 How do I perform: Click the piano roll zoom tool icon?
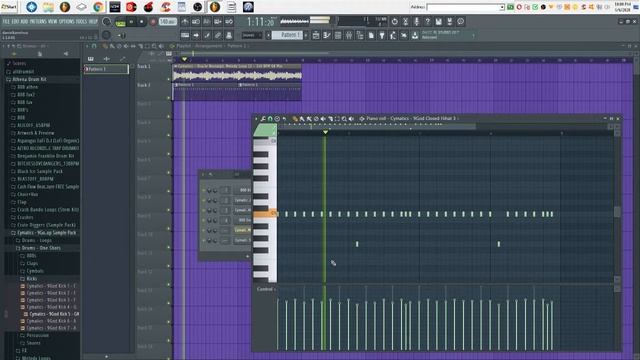pos(344,119)
